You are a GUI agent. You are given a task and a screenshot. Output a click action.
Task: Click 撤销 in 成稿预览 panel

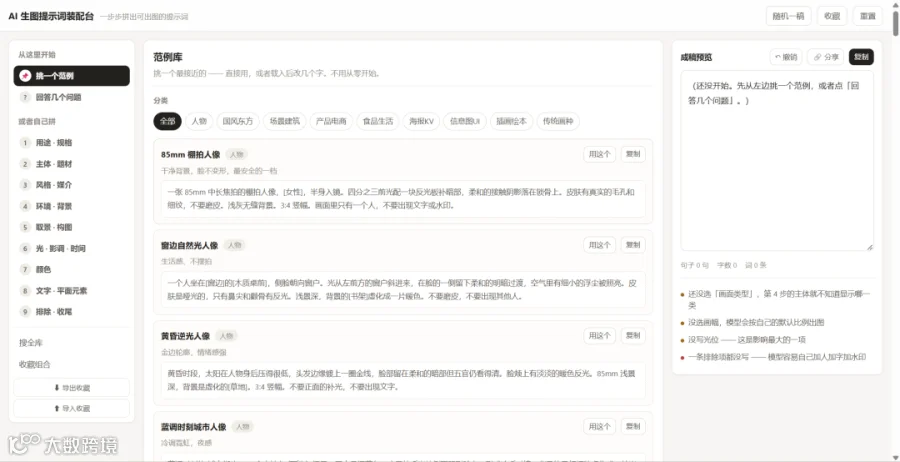pyautogui.click(x=786, y=57)
